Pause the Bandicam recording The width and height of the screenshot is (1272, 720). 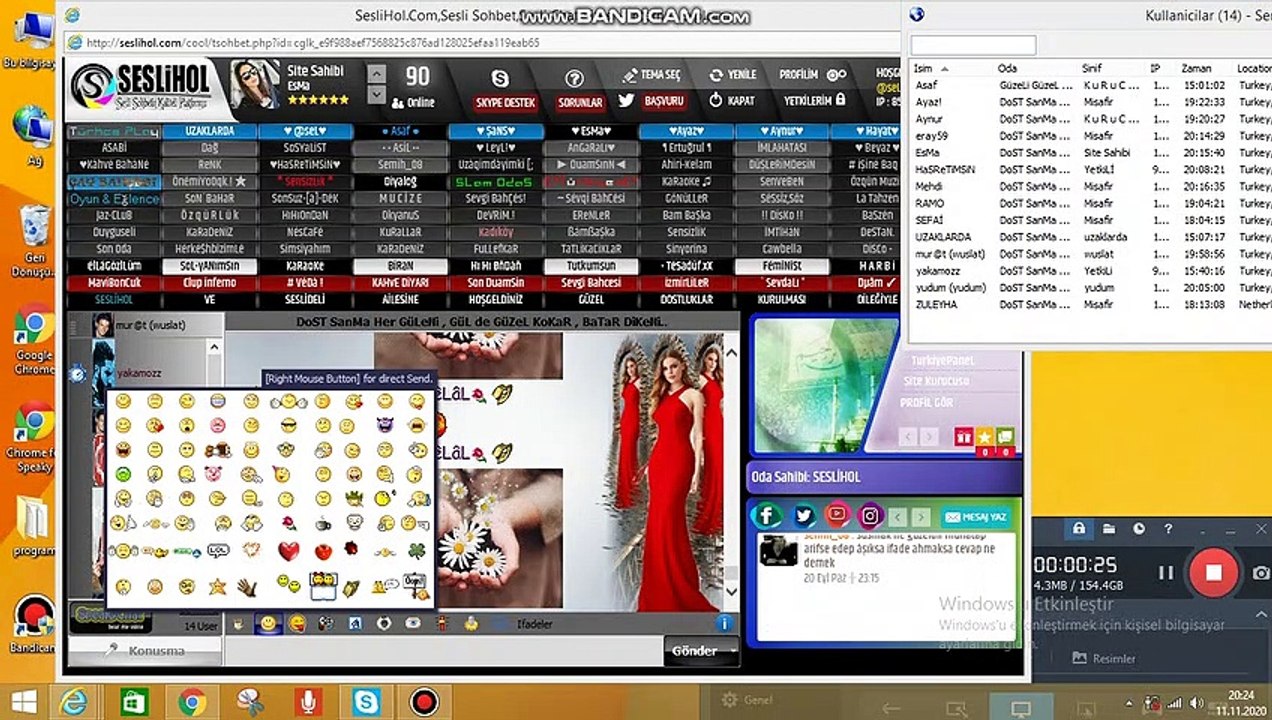1165,573
